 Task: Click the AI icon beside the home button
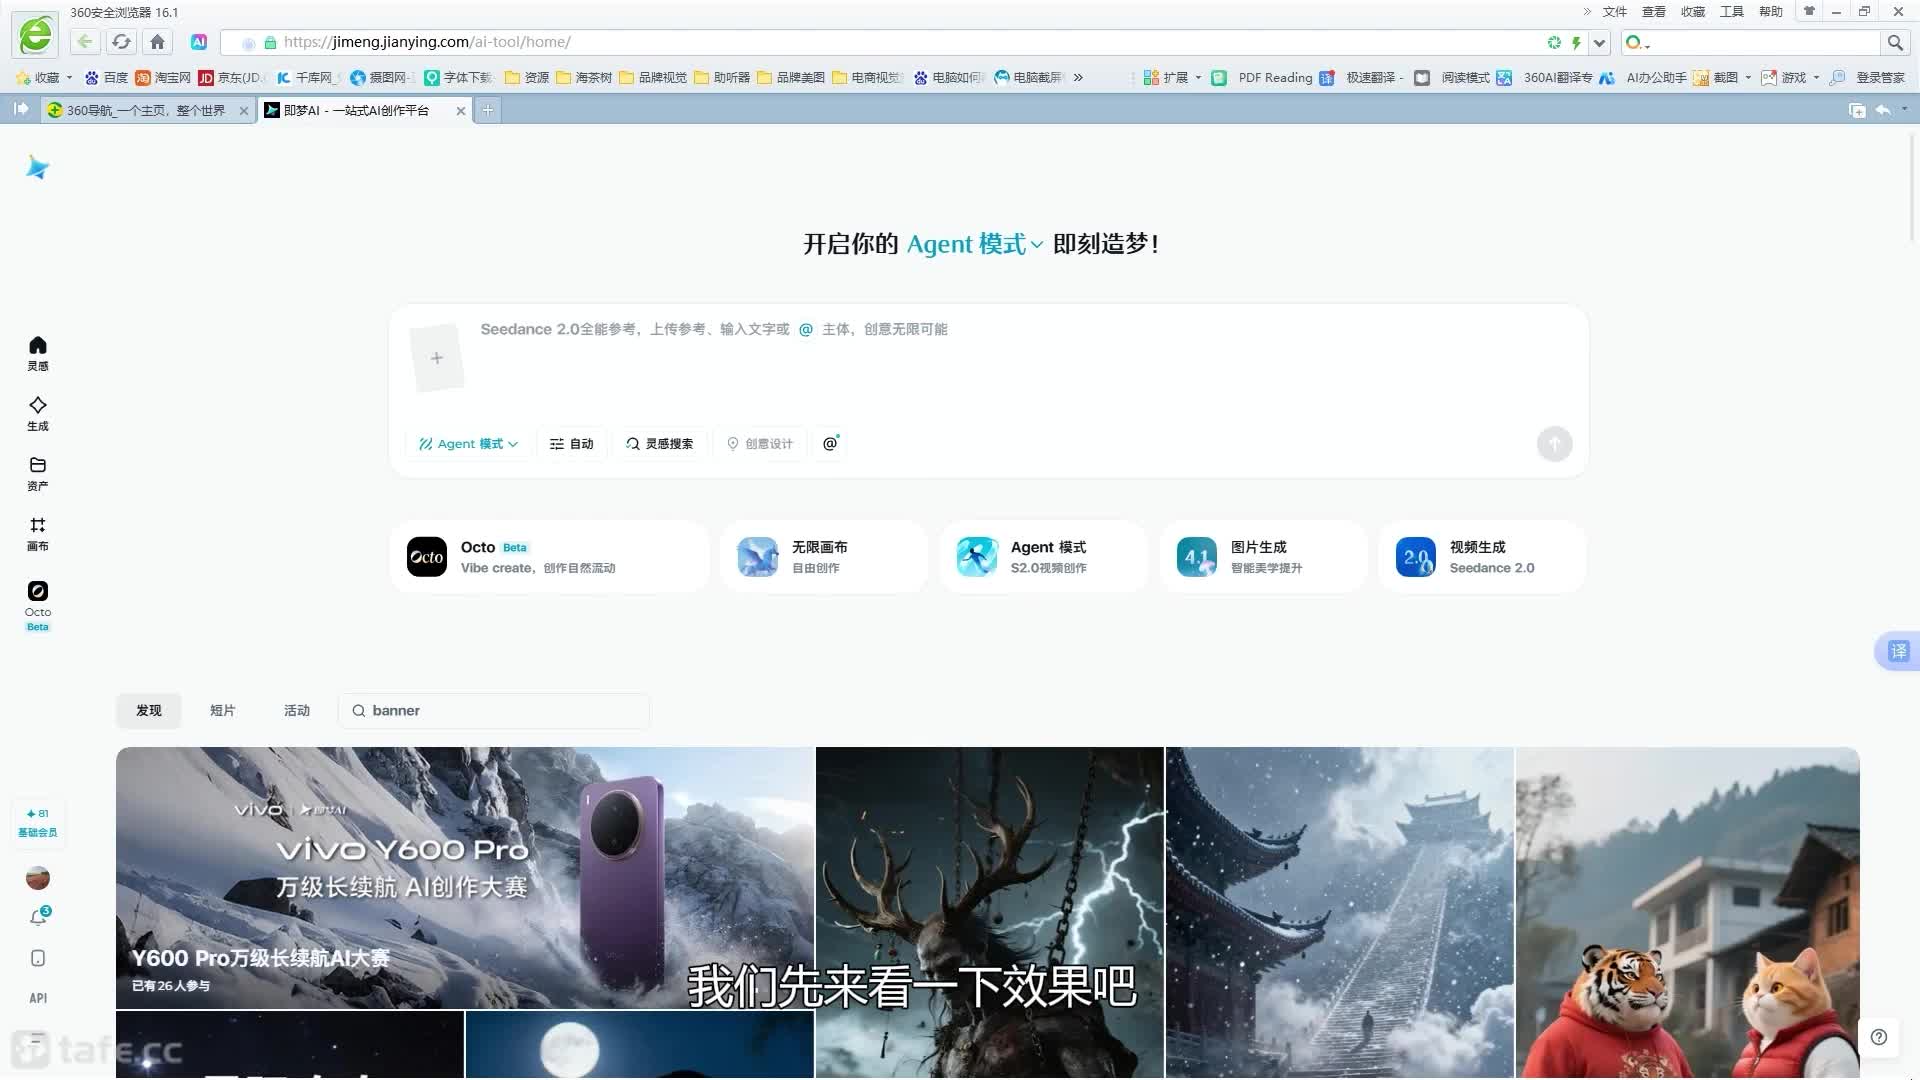199,42
